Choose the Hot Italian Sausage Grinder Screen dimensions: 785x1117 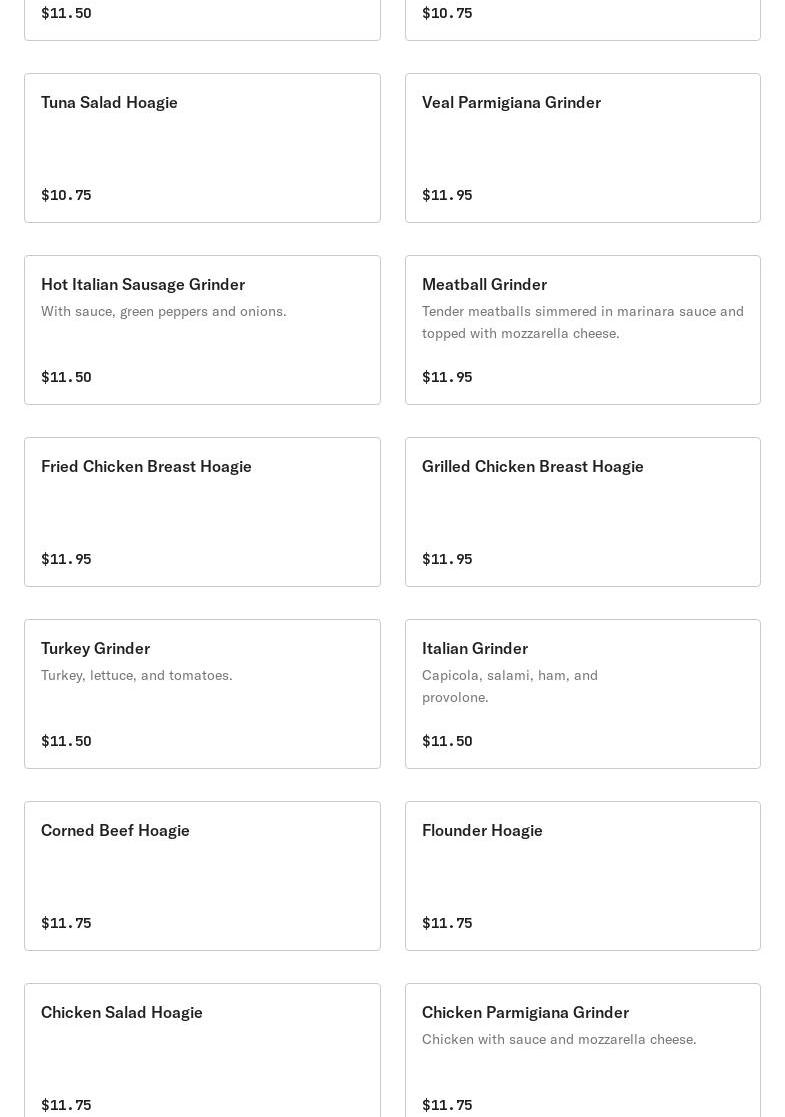[x=202, y=330]
